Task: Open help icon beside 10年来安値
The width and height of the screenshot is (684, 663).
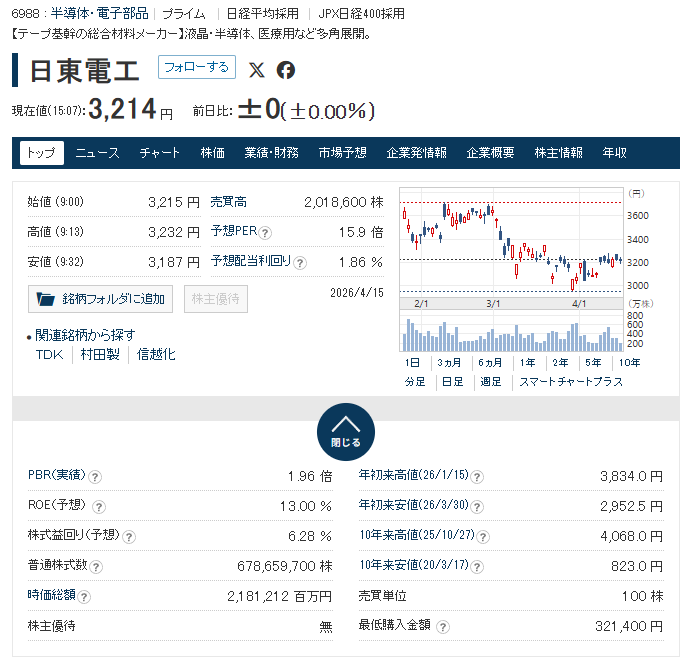Action: (477, 567)
